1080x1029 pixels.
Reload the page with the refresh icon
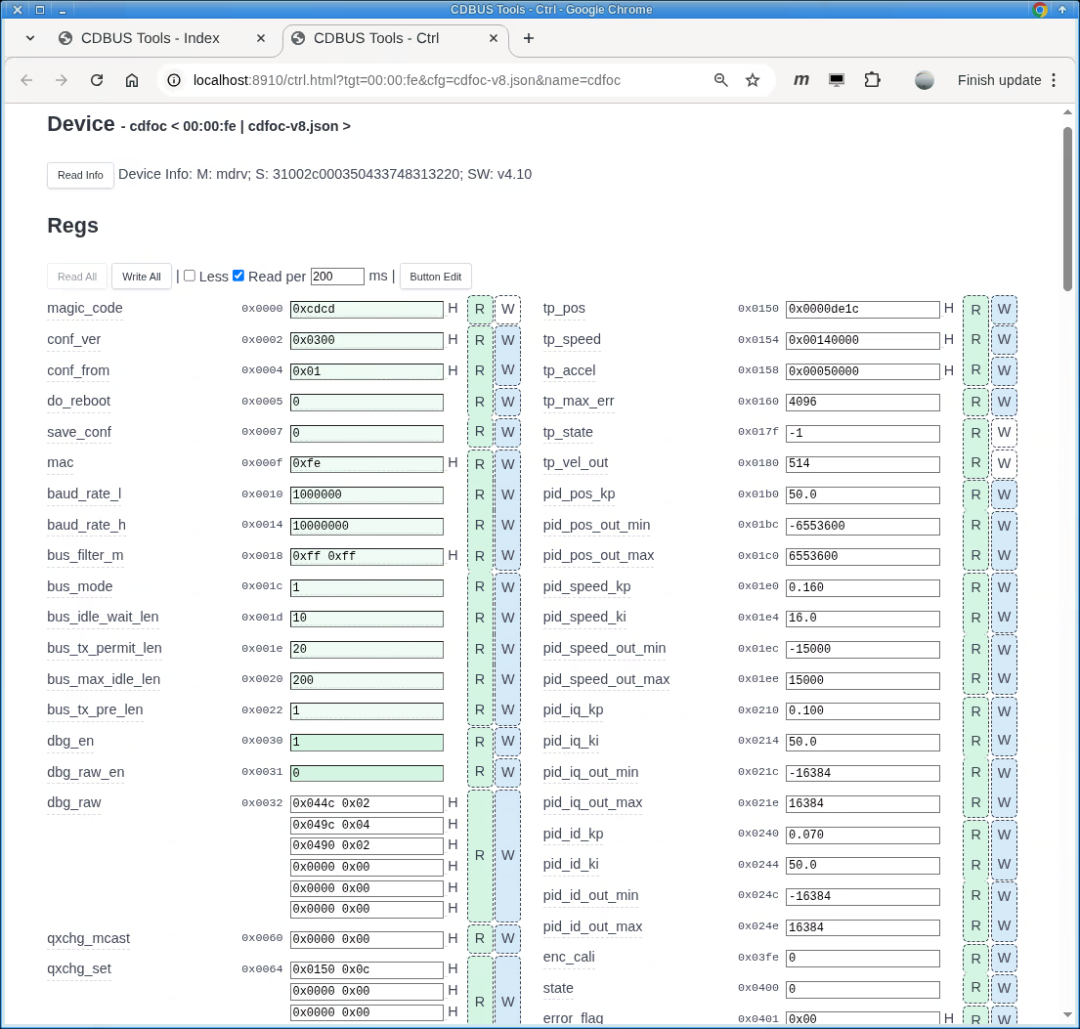(x=96, y=80)
